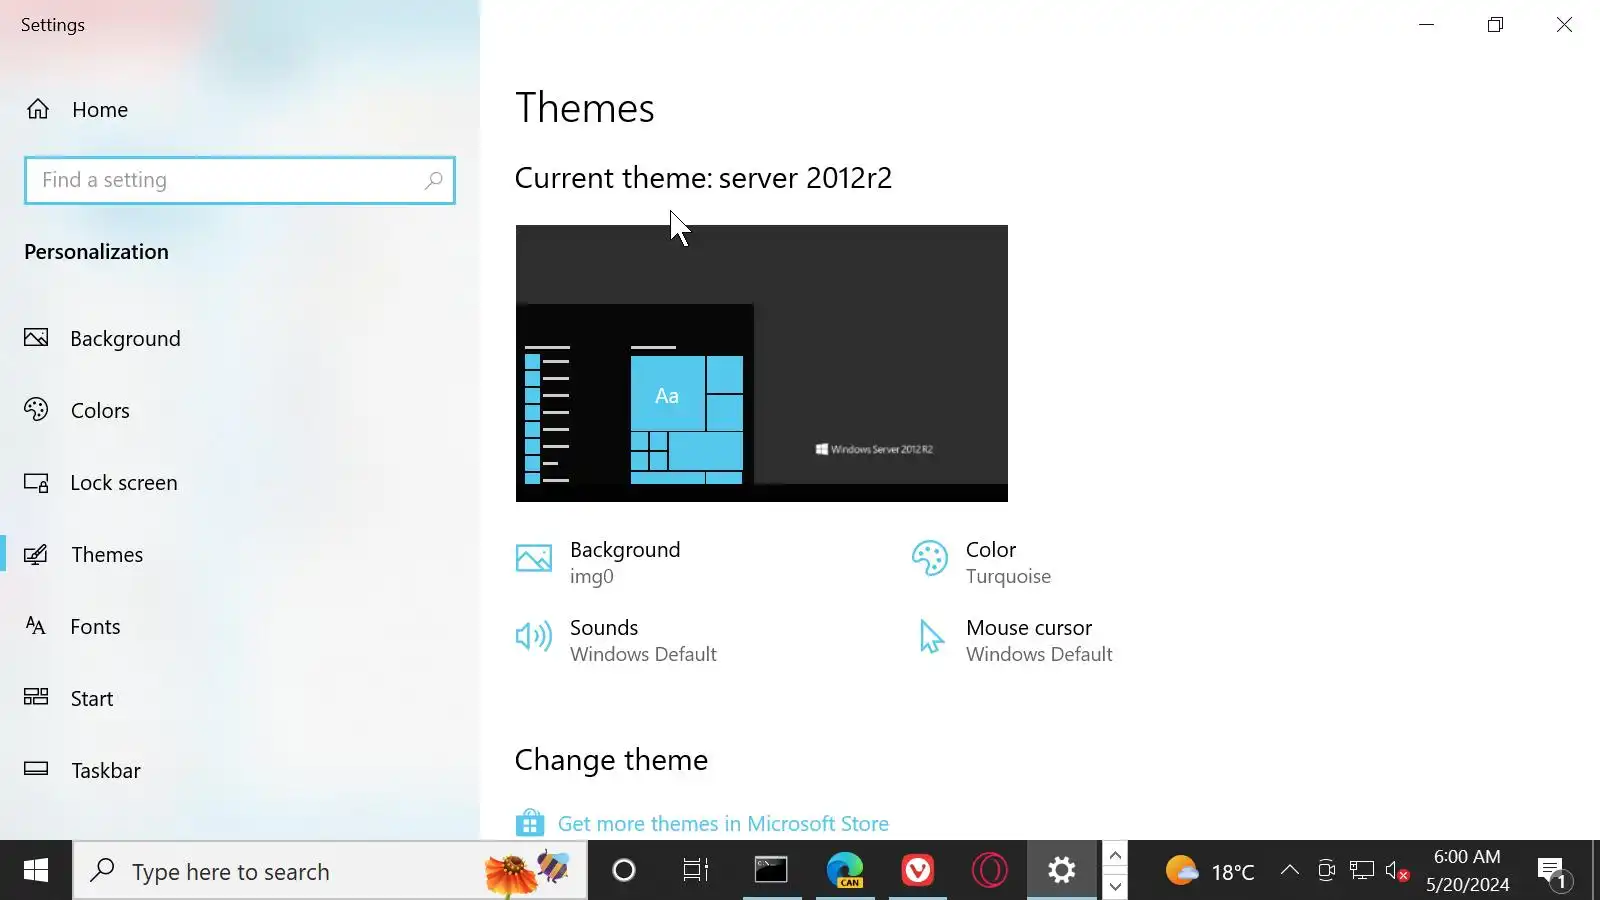Open Task View on the taskbar

[695, 871]
